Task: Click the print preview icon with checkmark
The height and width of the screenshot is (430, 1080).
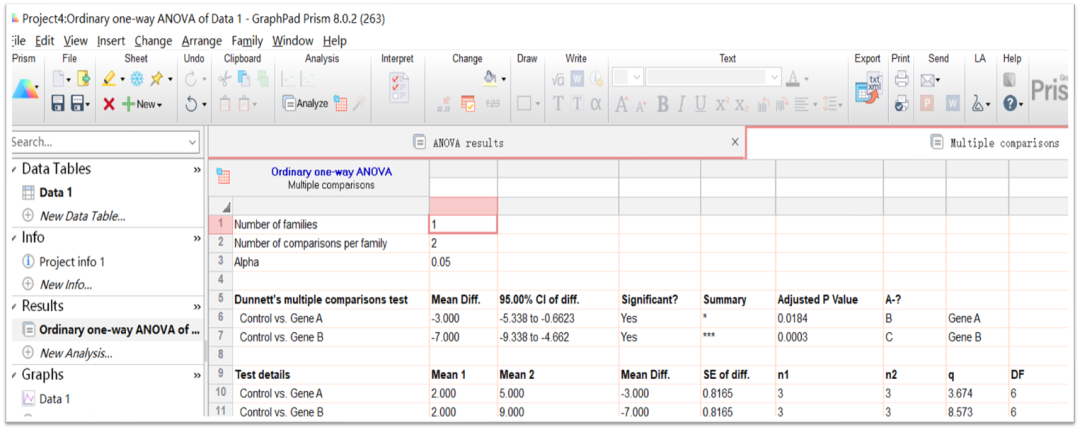Action: 902,104
